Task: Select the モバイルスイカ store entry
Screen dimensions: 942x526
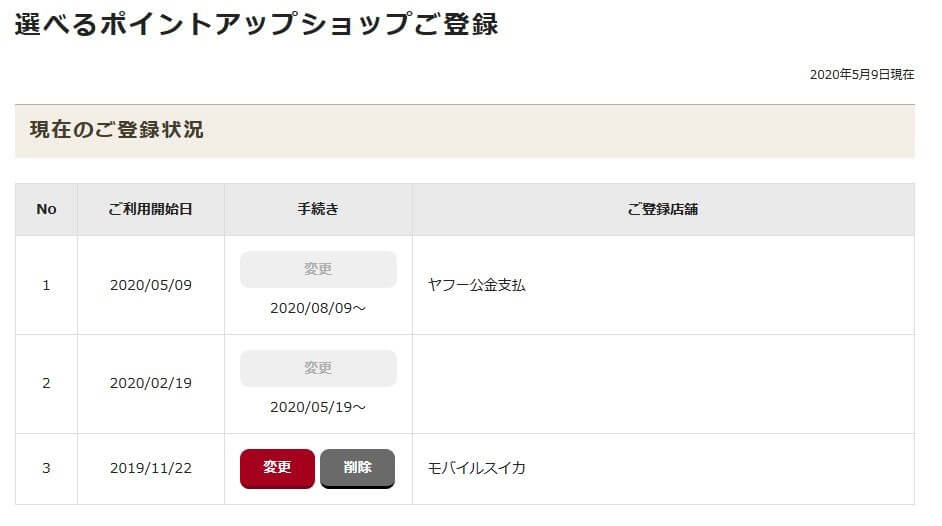Action: 476,468
